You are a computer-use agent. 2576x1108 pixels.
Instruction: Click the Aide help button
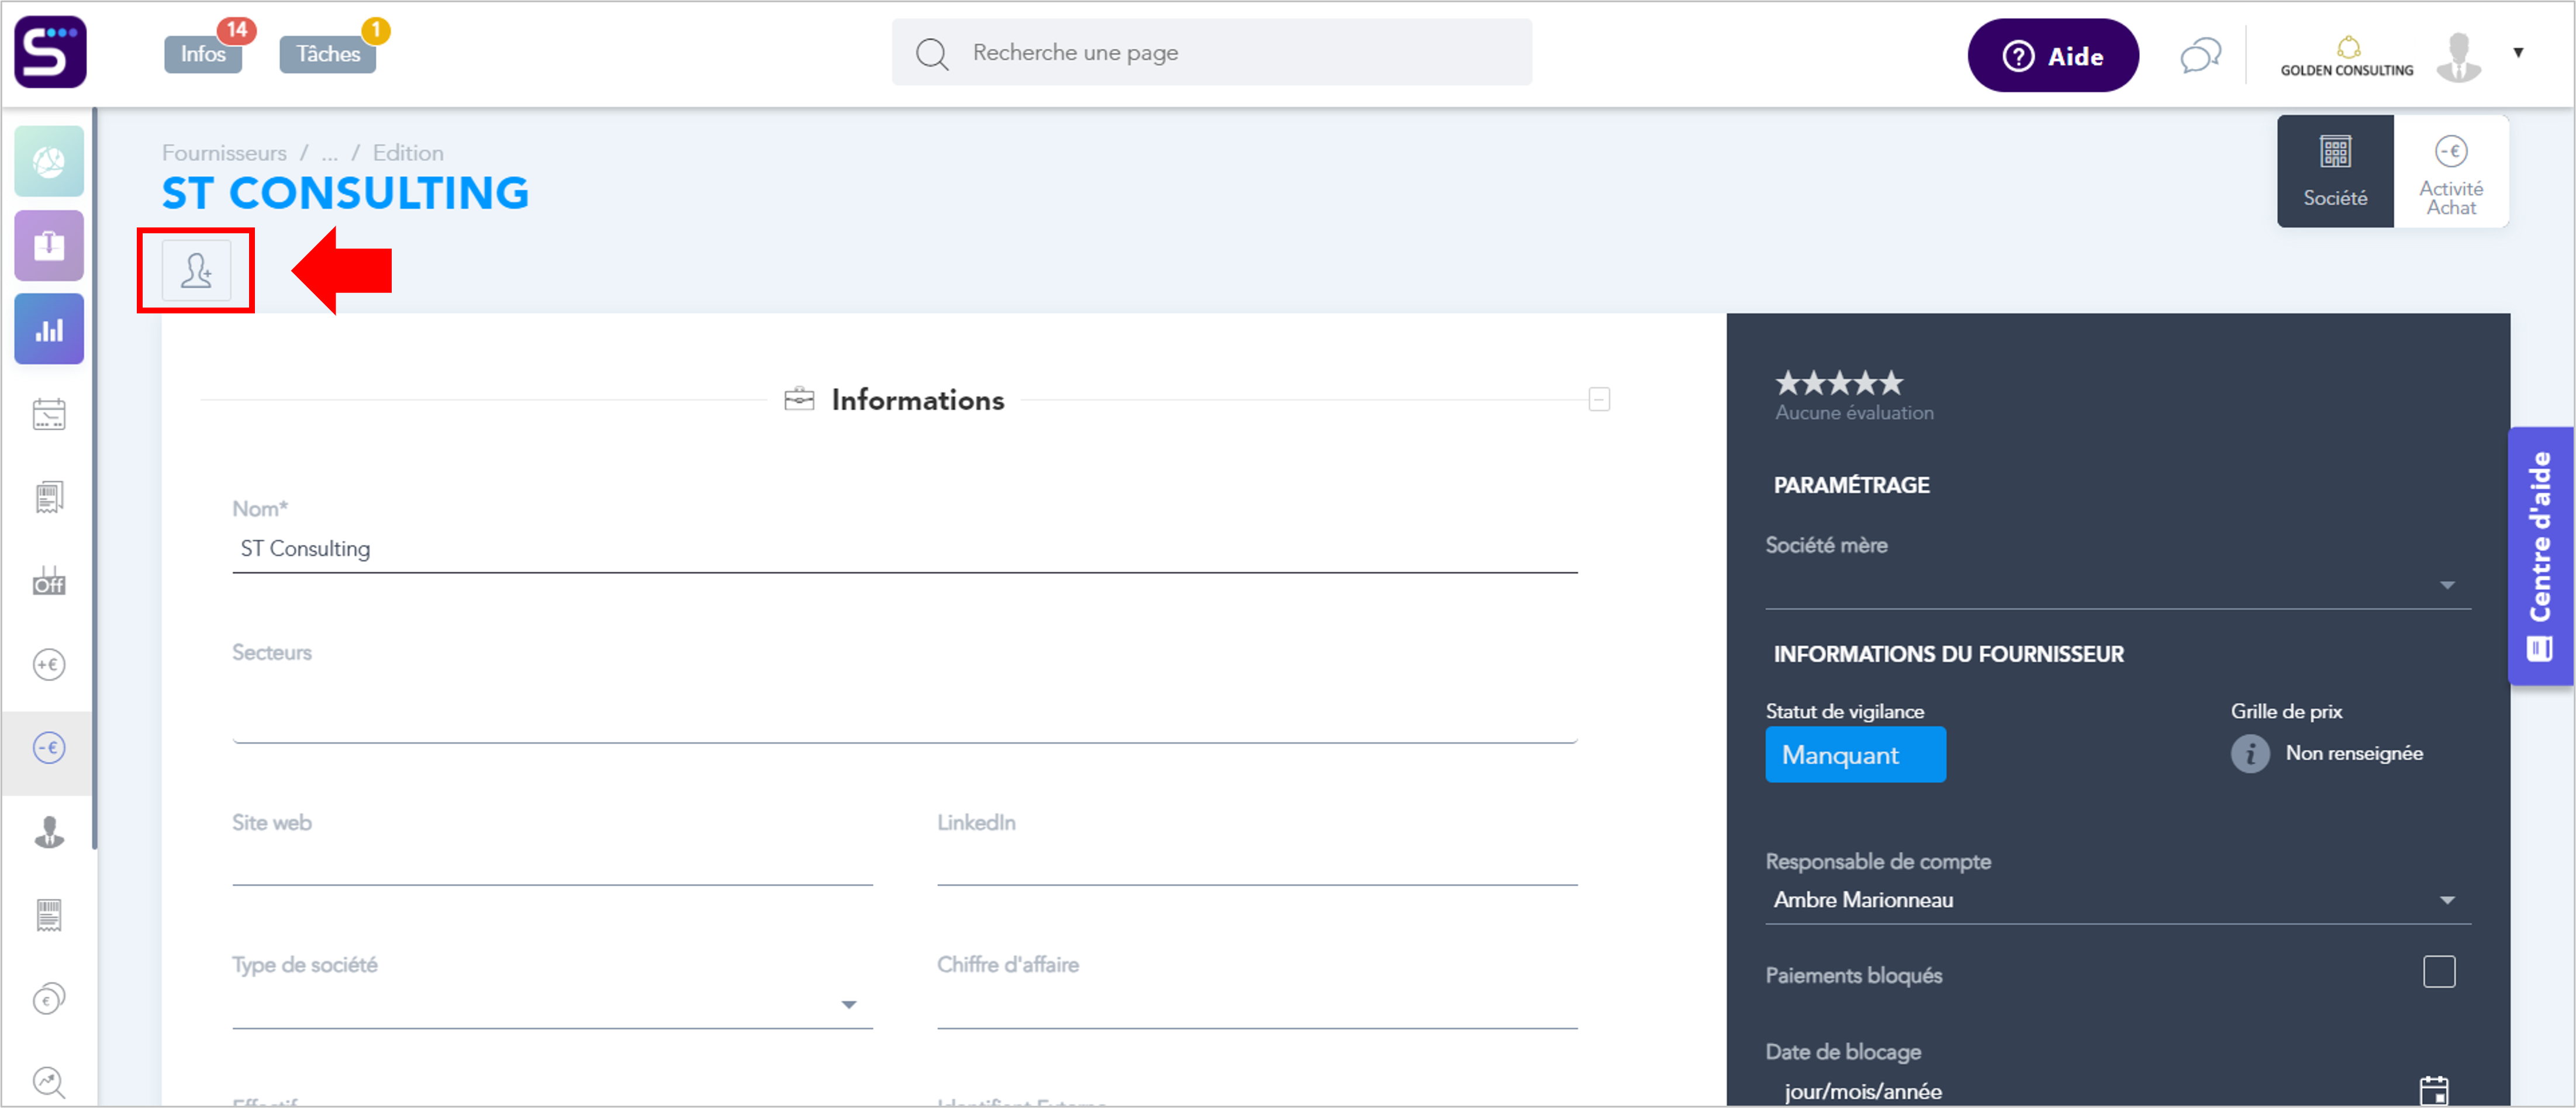[x=2053, y=56]
